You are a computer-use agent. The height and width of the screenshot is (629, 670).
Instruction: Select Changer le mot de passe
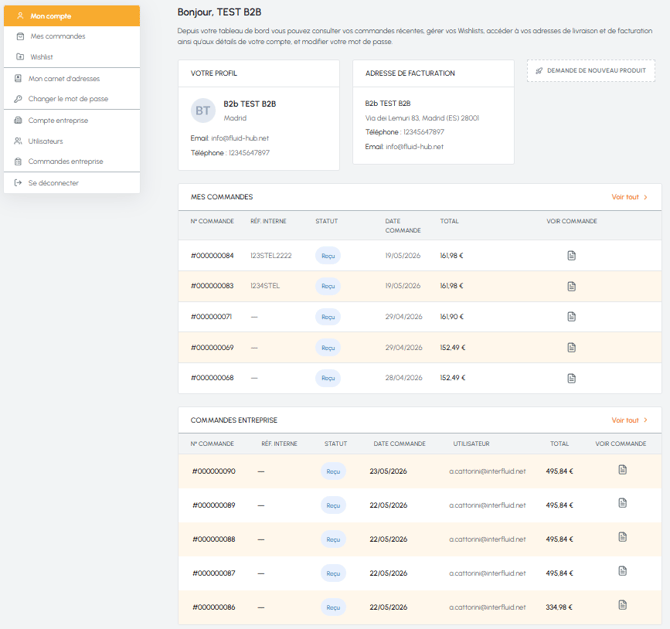(72, 99)
